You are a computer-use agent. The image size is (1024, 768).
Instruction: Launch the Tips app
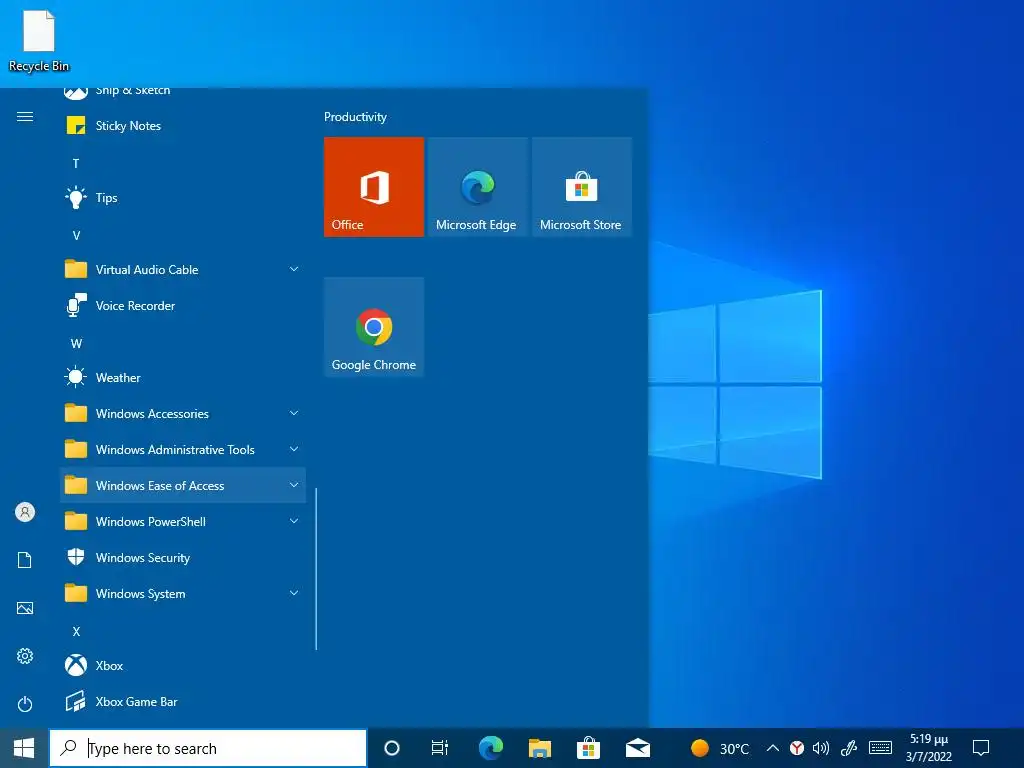(182, 197)
